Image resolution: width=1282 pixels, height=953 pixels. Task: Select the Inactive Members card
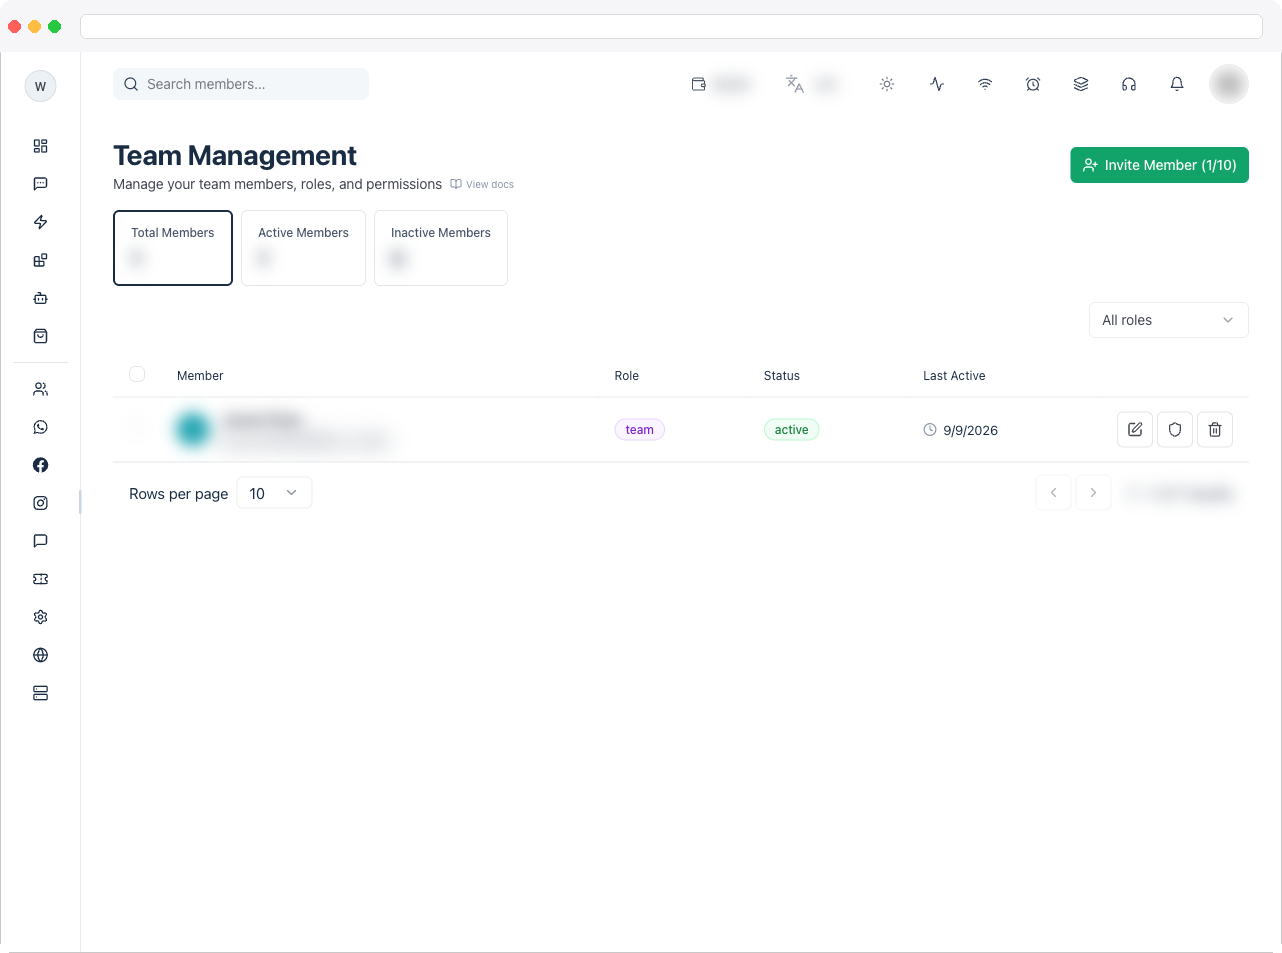(x=441, y=248)
